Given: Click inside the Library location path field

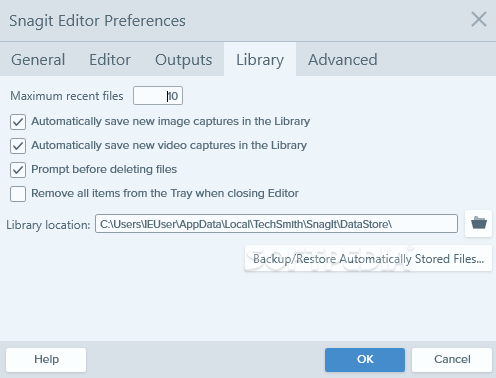Looking at the screenshot, I should pos(276,224).
